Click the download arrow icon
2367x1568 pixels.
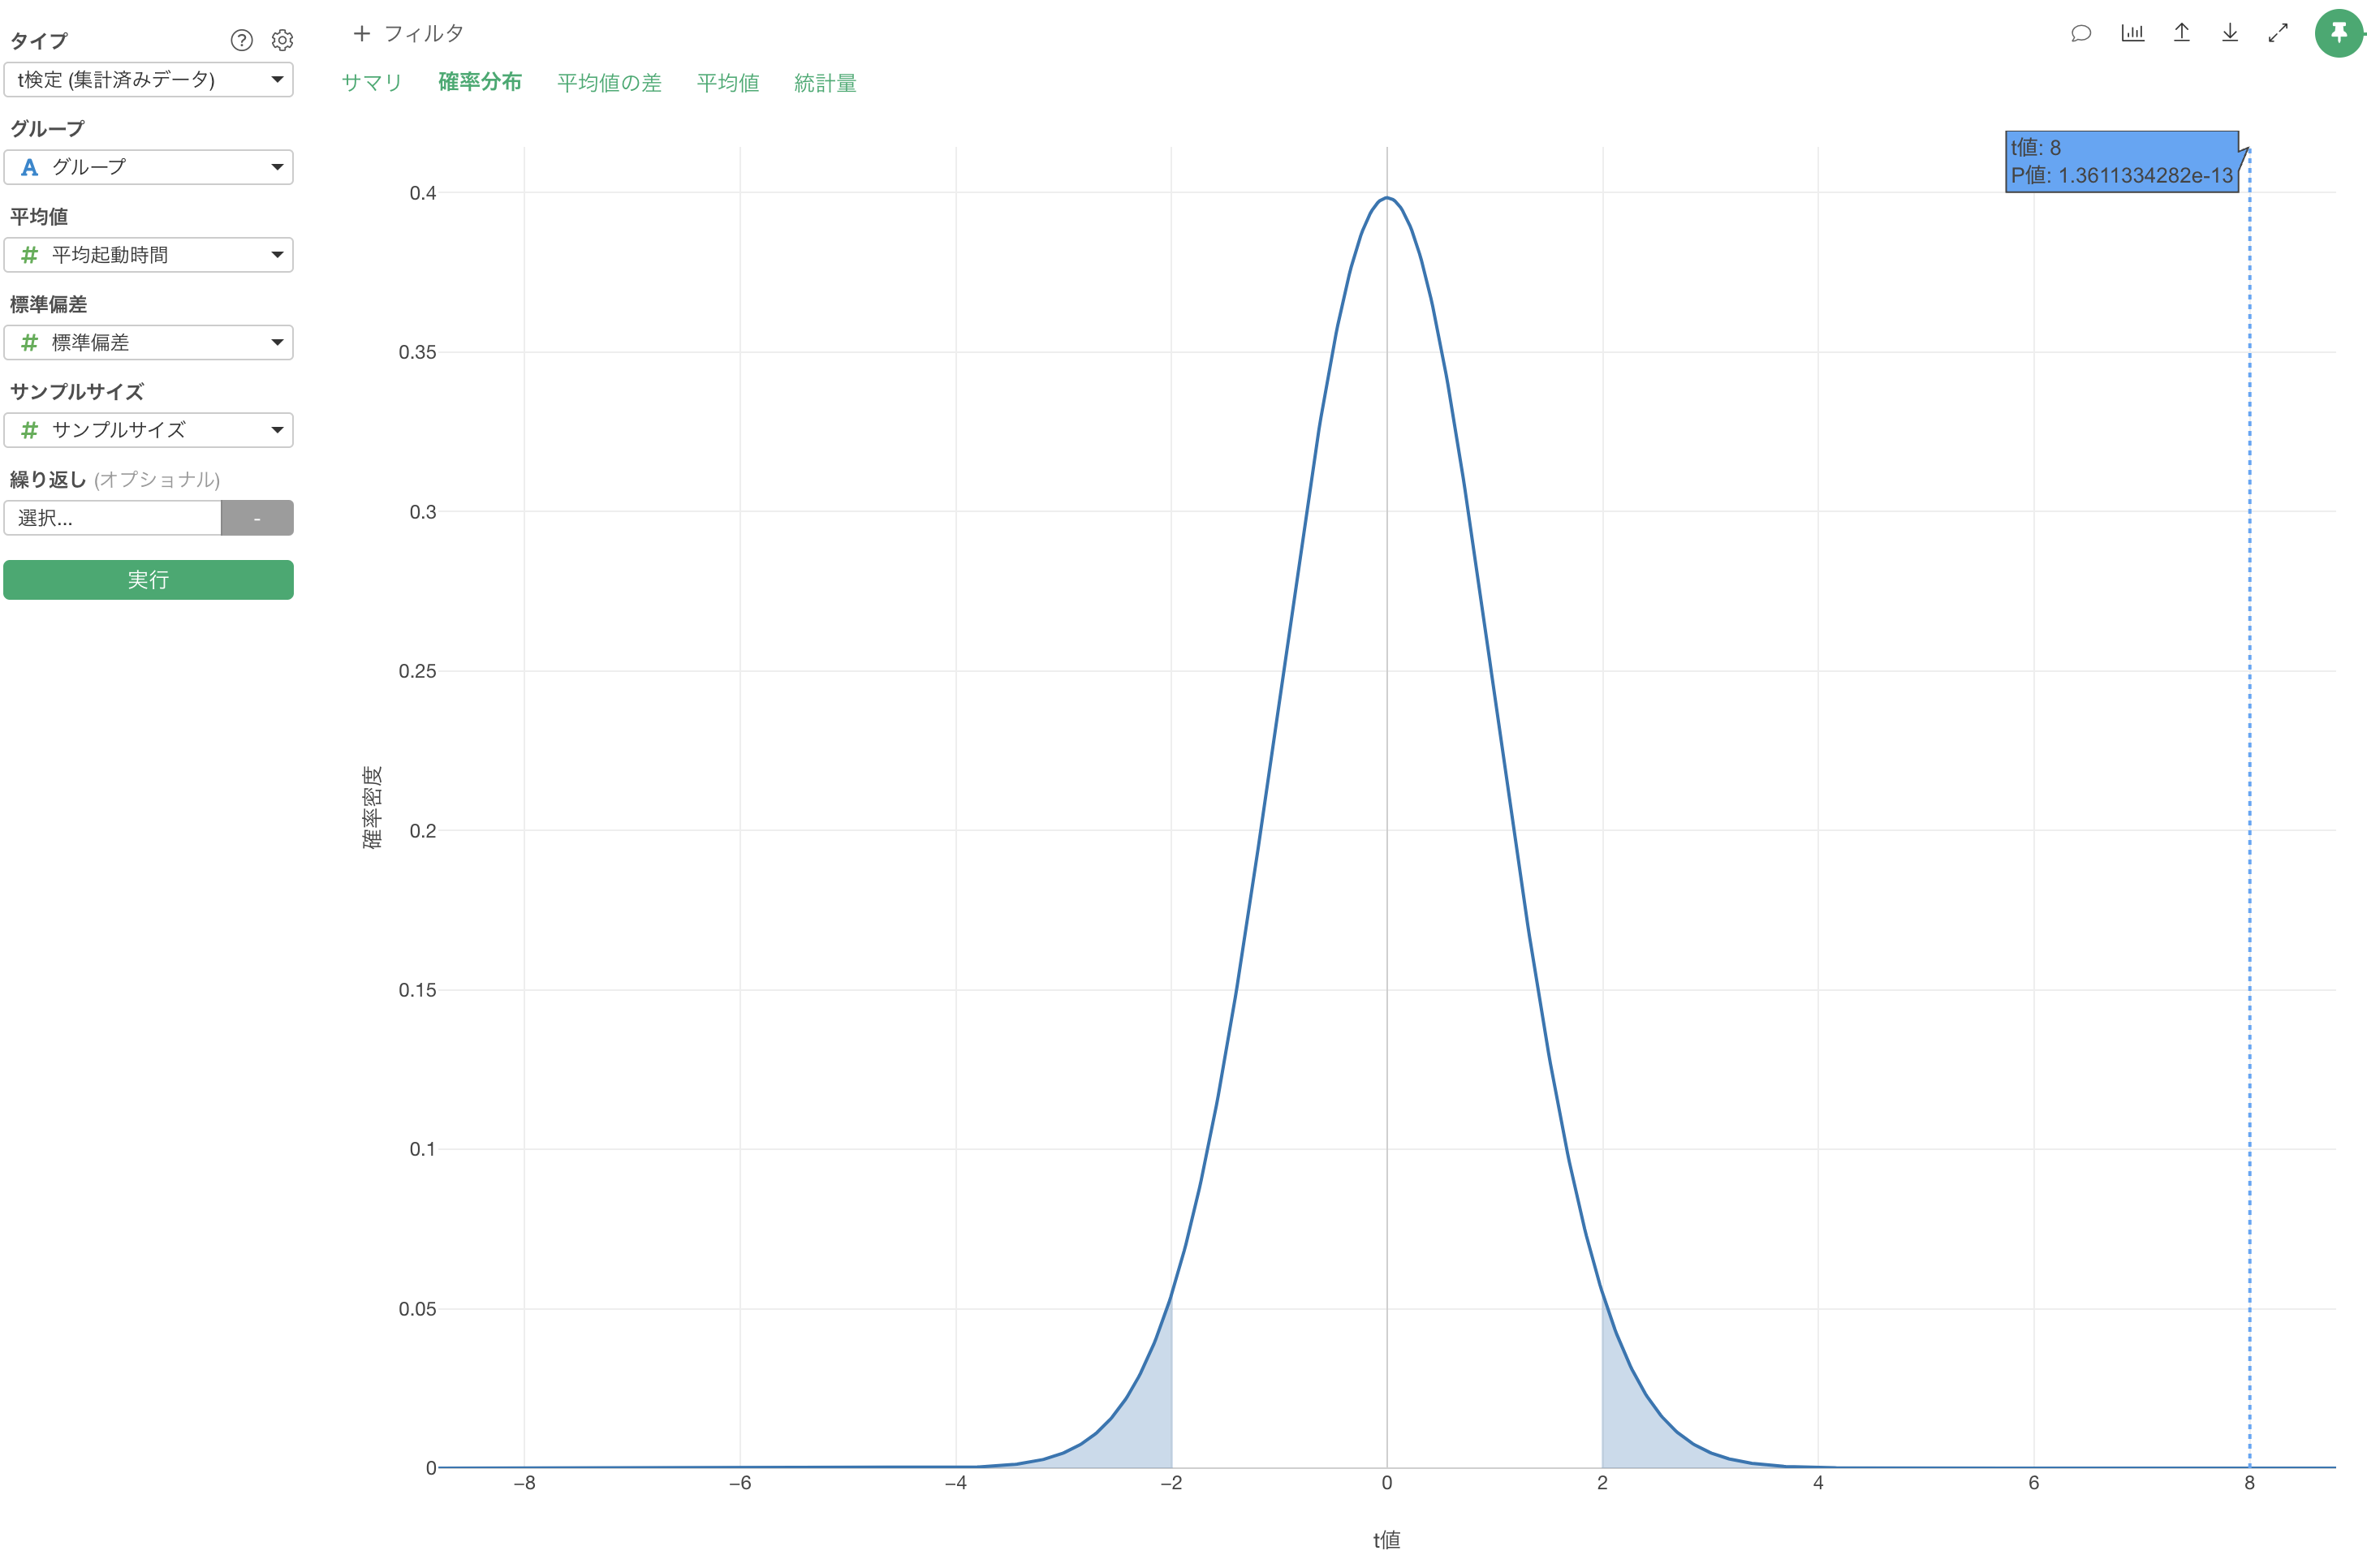pos(2229,33)
